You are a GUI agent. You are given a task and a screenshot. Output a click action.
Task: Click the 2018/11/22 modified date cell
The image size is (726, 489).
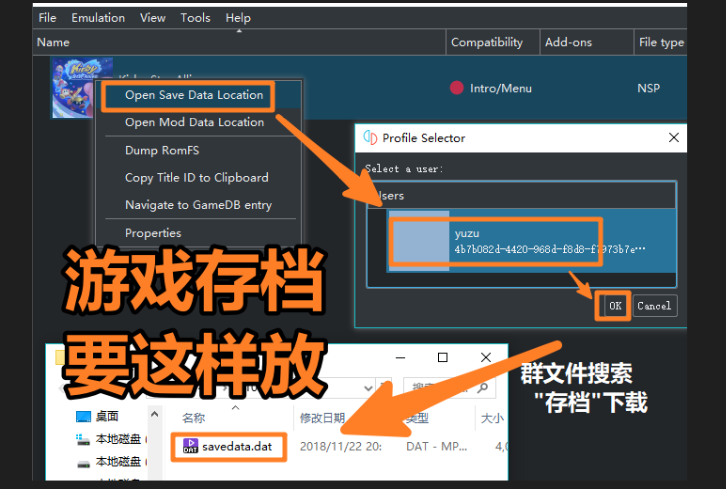[341, 446]
